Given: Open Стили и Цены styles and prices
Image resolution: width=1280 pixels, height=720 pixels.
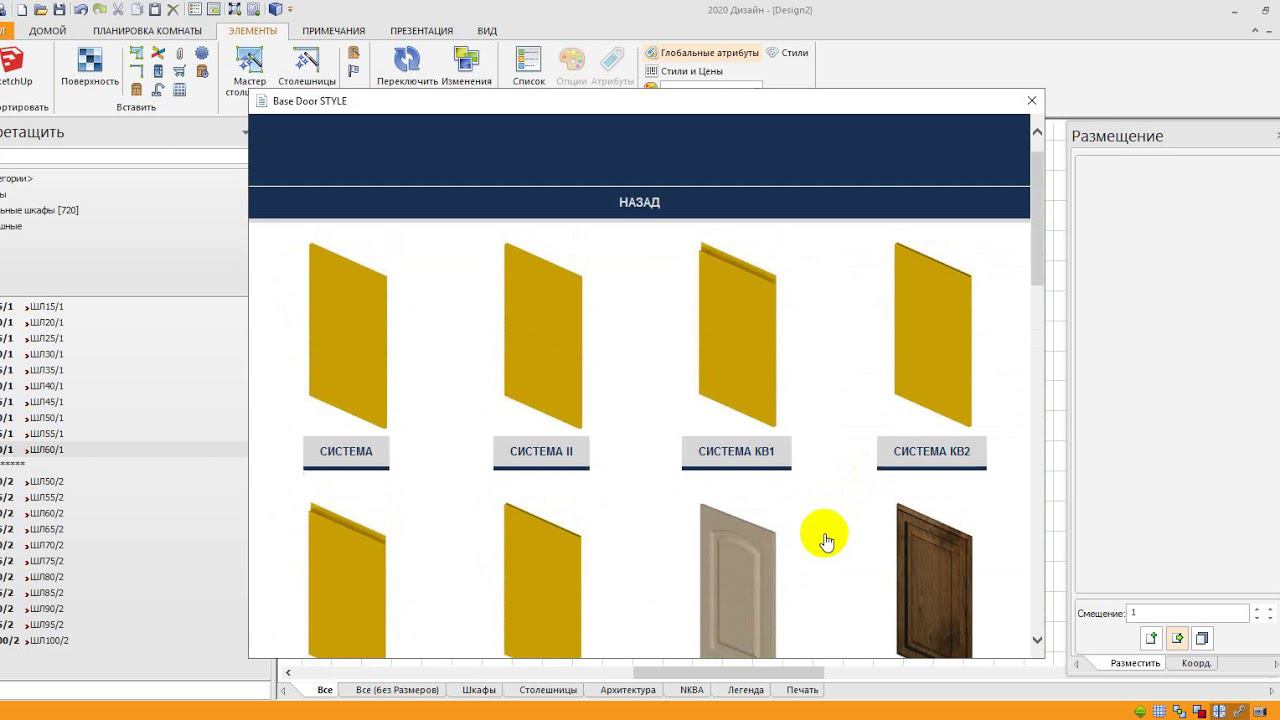Looking at the screenshot, I should (684, 72).
